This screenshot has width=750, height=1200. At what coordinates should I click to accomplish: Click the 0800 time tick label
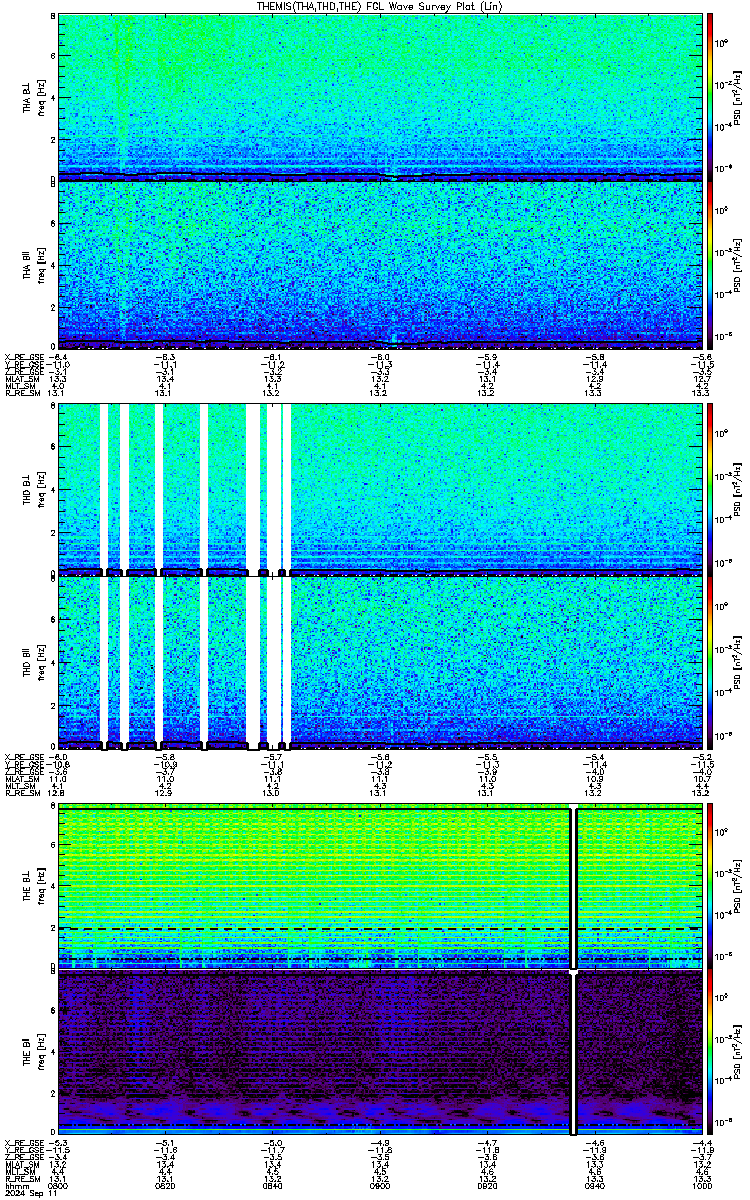(58, 1187)
